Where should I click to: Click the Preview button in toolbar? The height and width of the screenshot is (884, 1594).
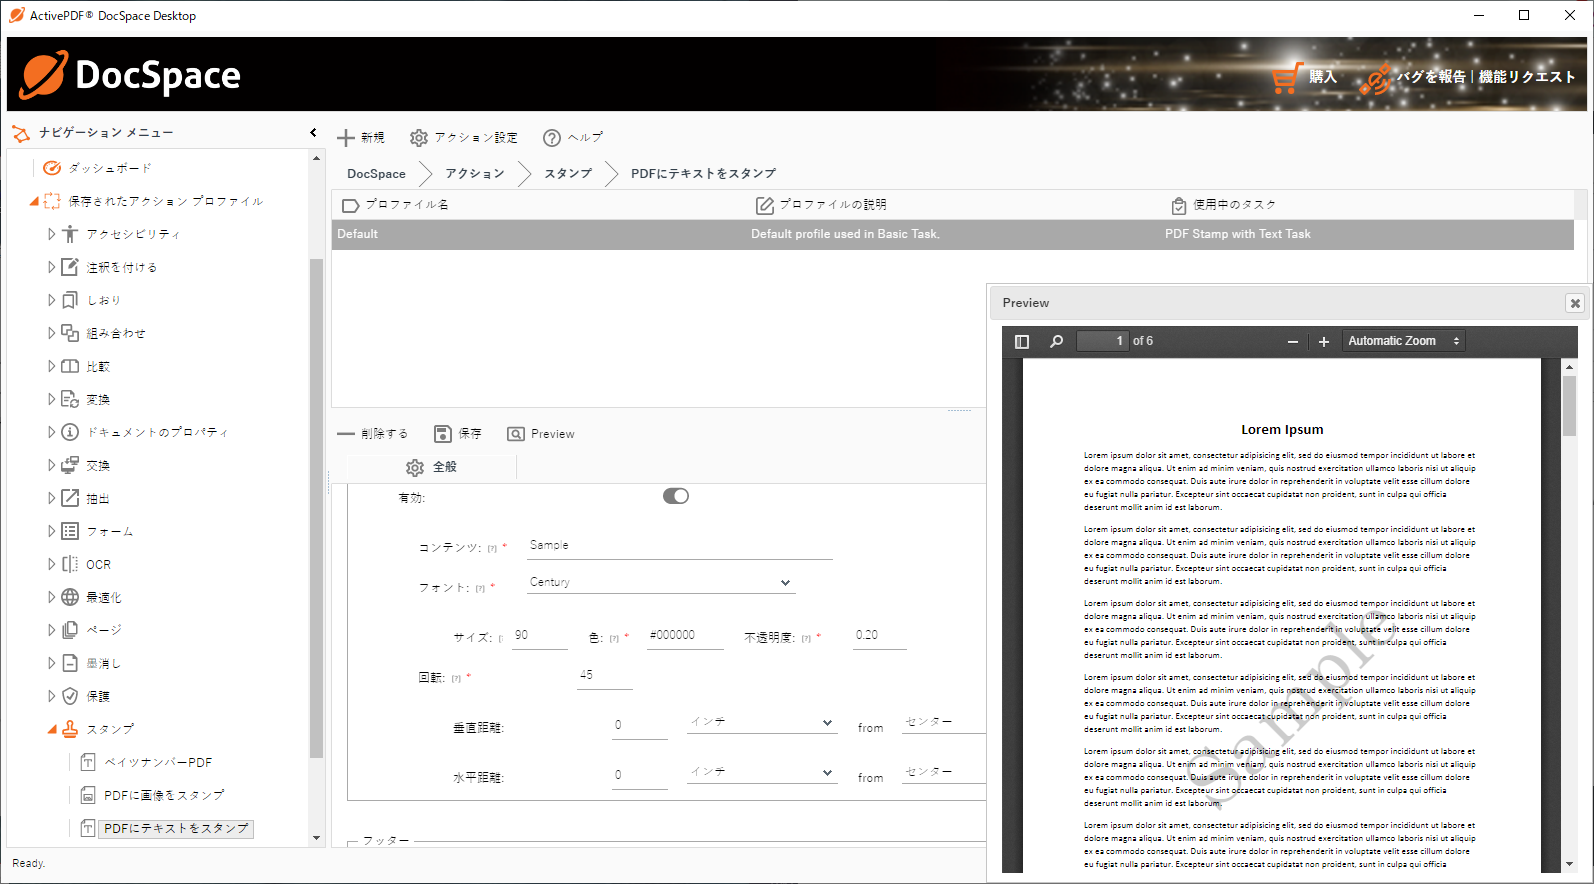(541, 434)
